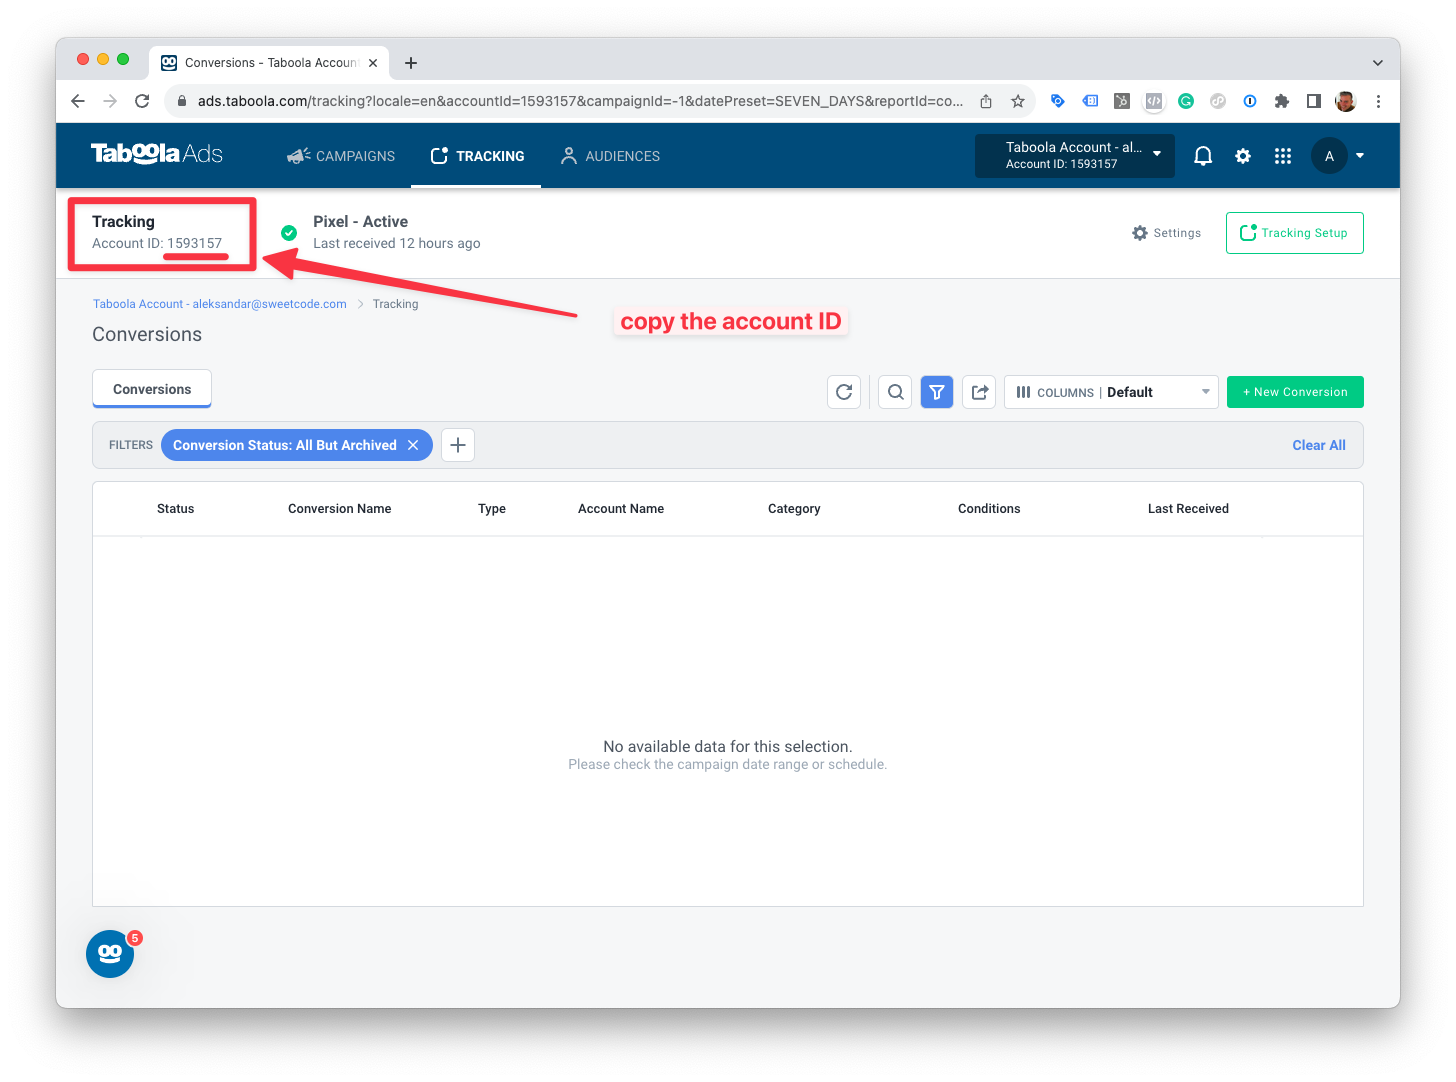Screen dimensions: 1456x1082
Task: Open the apps grid icon
Action: tap(1282, 155)
